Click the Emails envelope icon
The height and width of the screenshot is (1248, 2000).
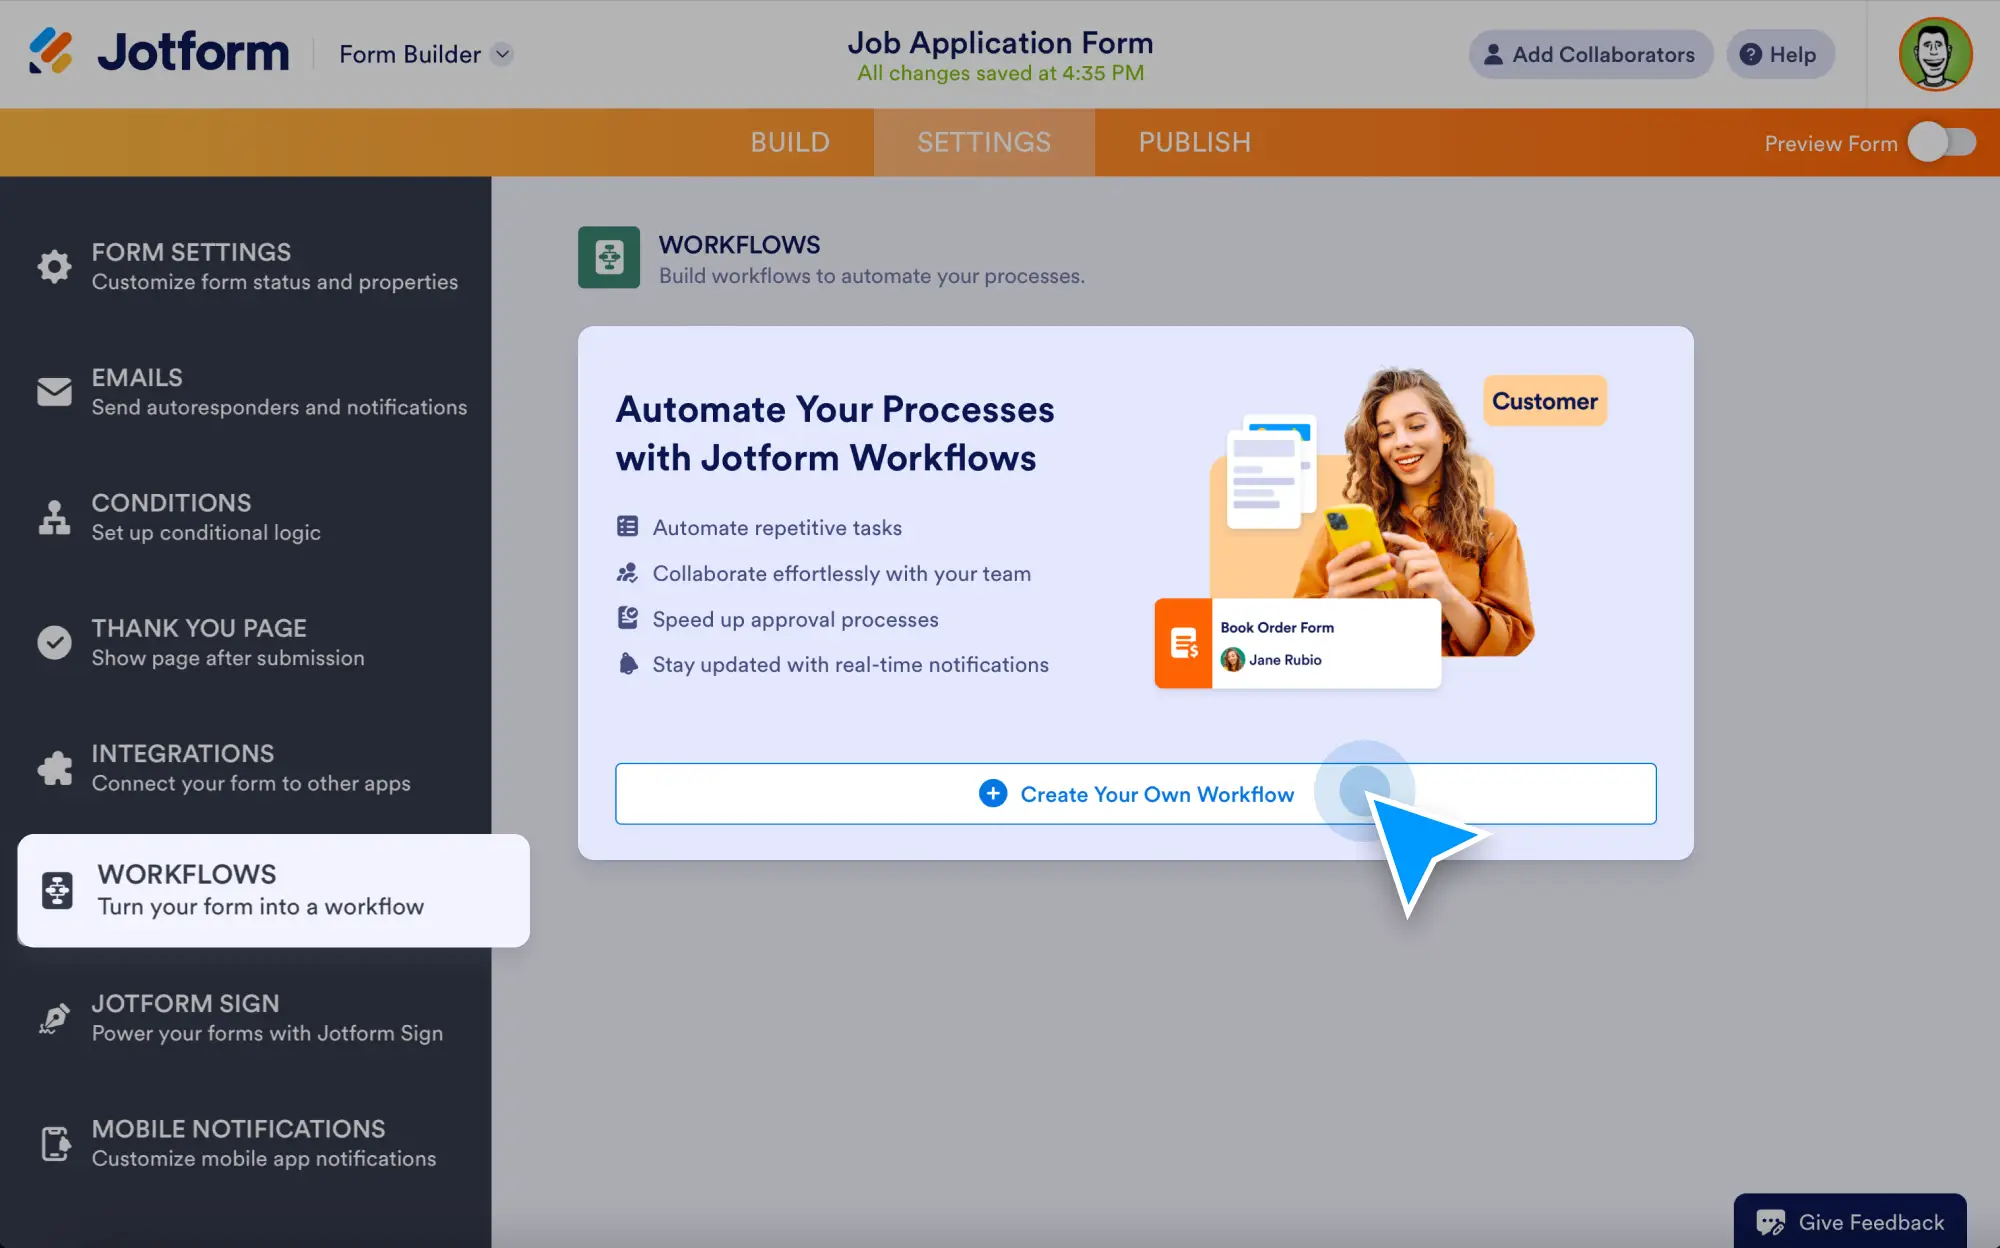point(53,391)
